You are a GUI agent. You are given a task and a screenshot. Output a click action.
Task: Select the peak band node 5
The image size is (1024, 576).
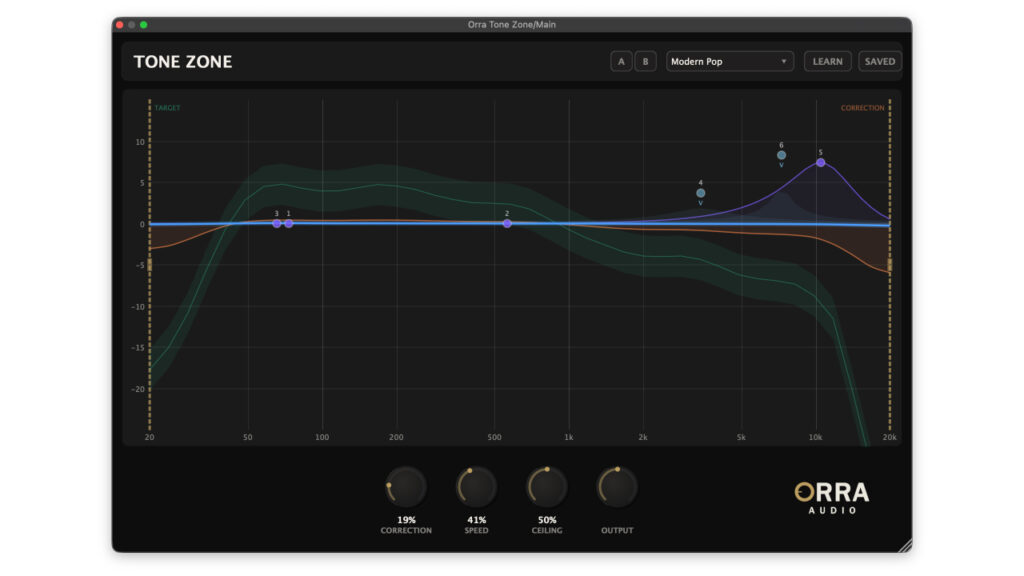tap(821, 162)
